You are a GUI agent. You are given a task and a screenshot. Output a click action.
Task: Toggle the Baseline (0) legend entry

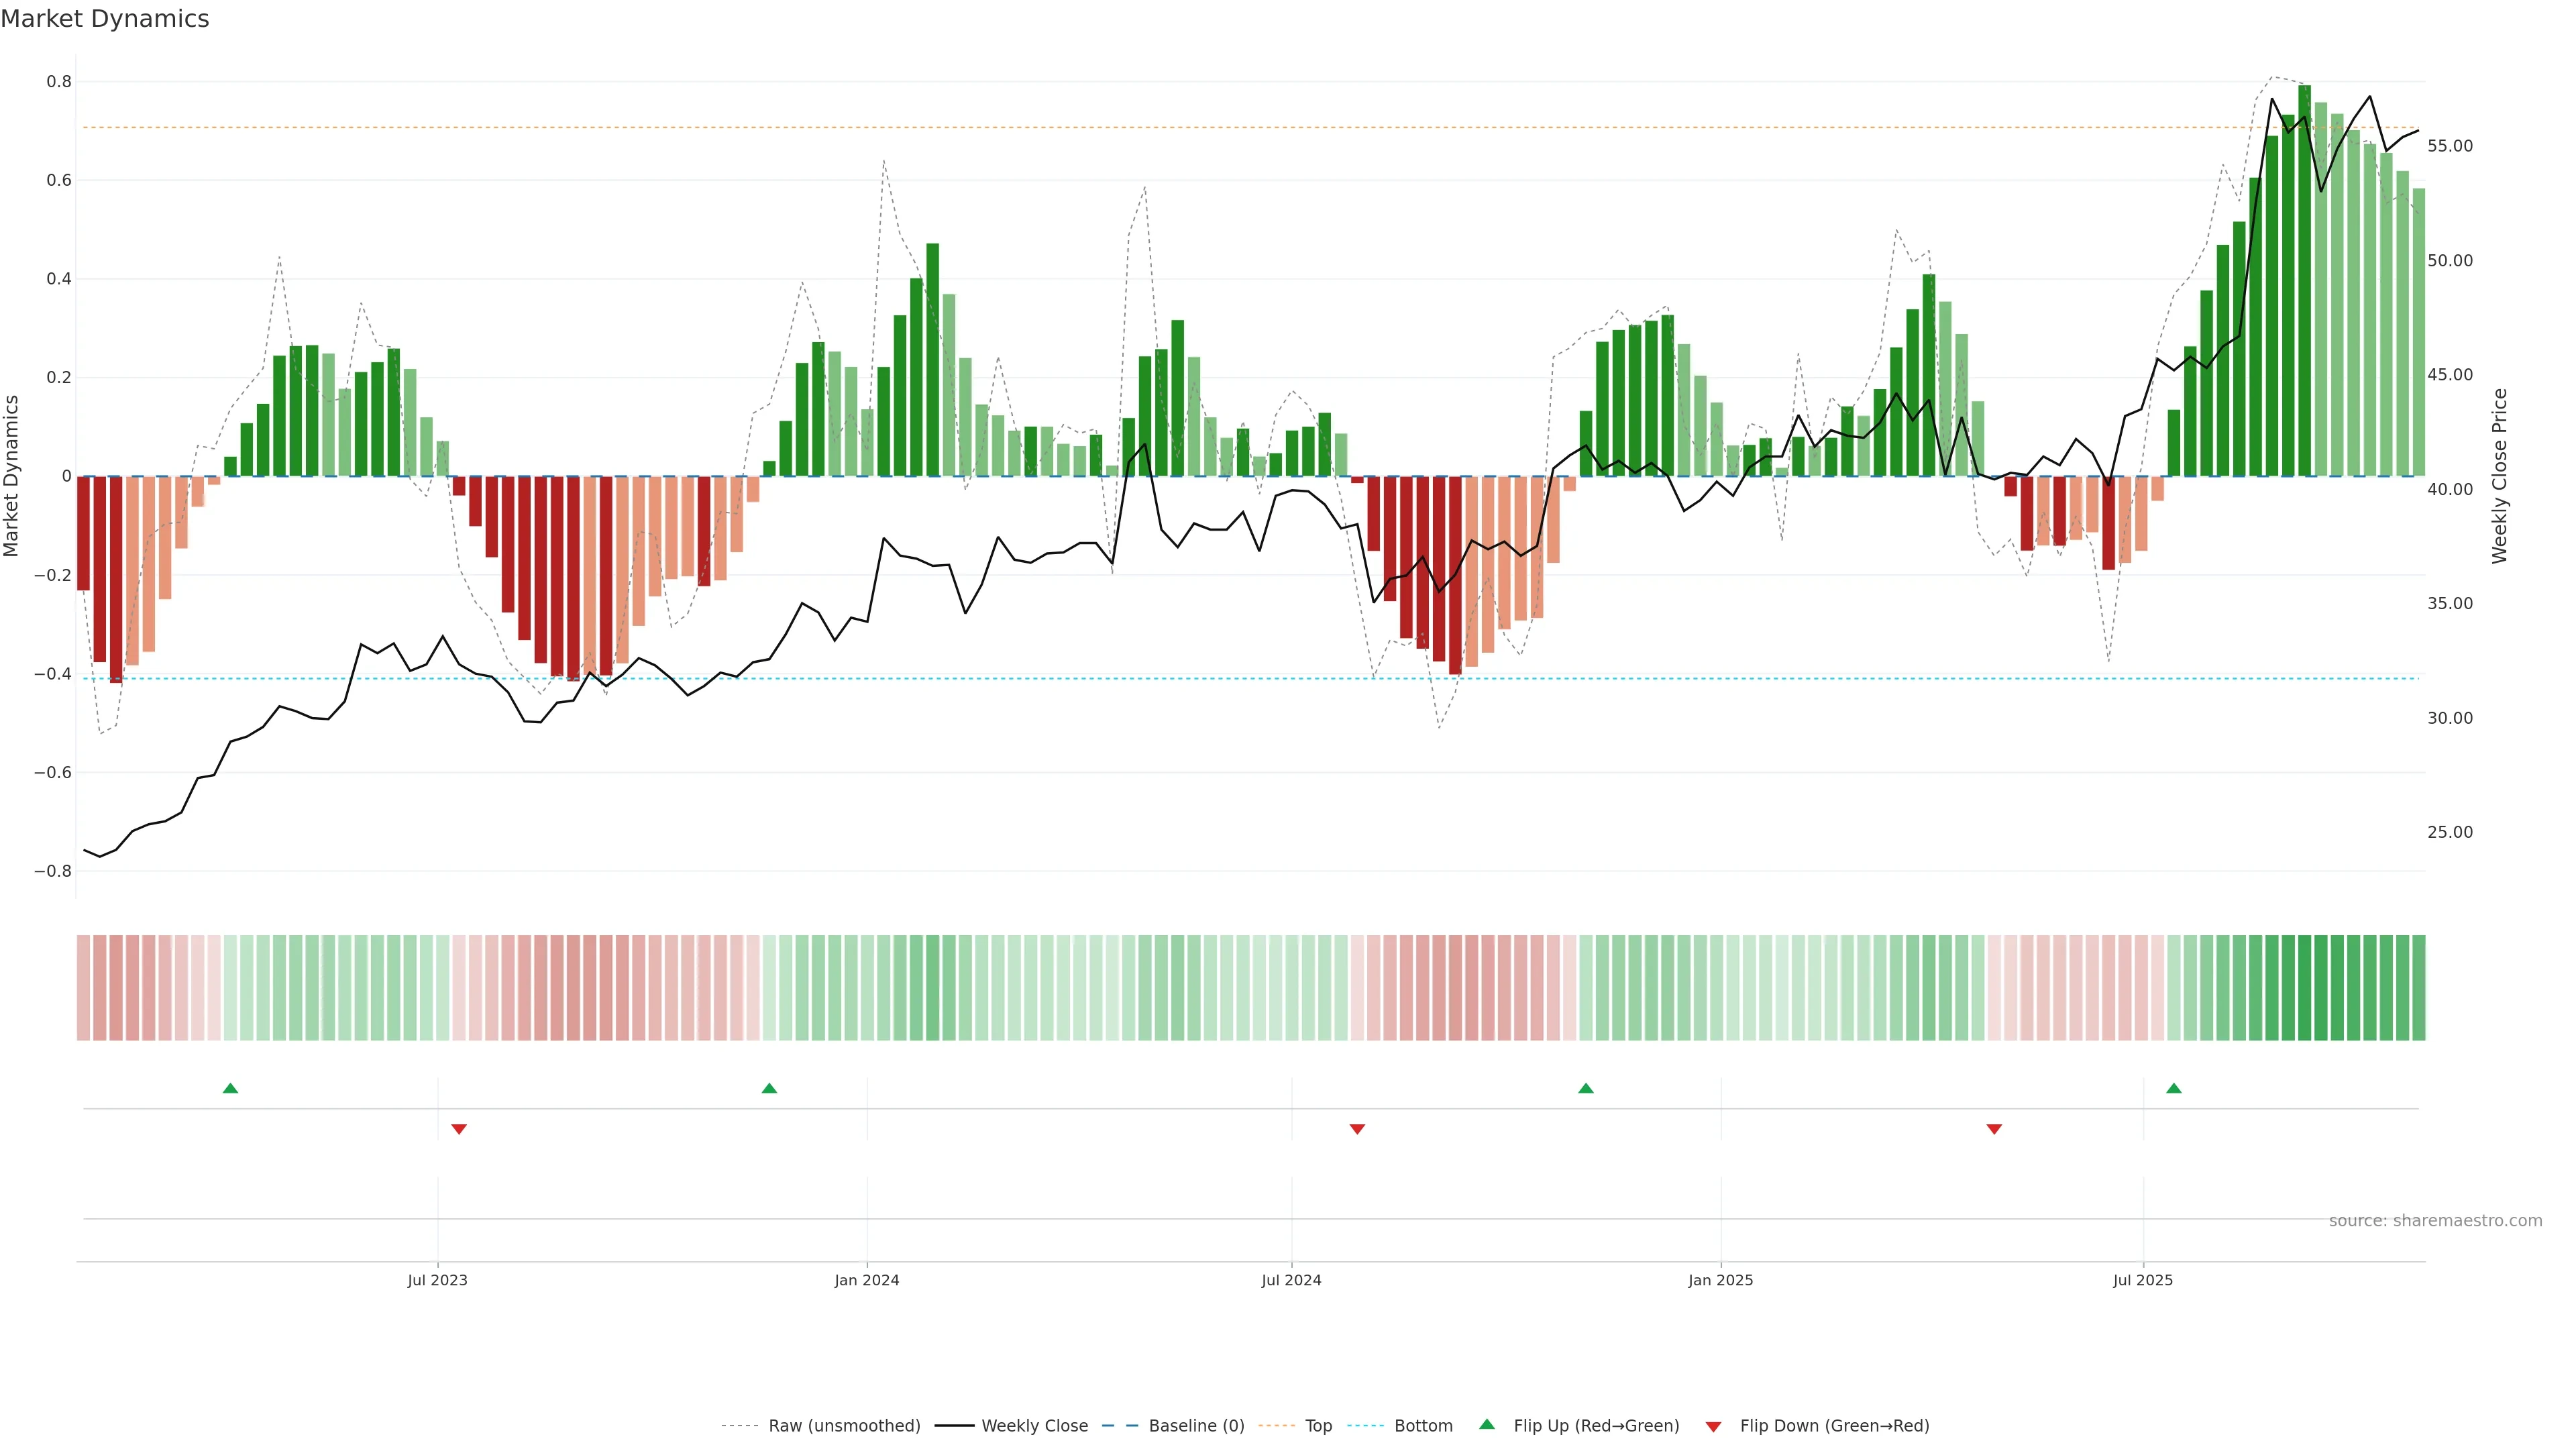pyautogui.click(x=1196, y=1426)
